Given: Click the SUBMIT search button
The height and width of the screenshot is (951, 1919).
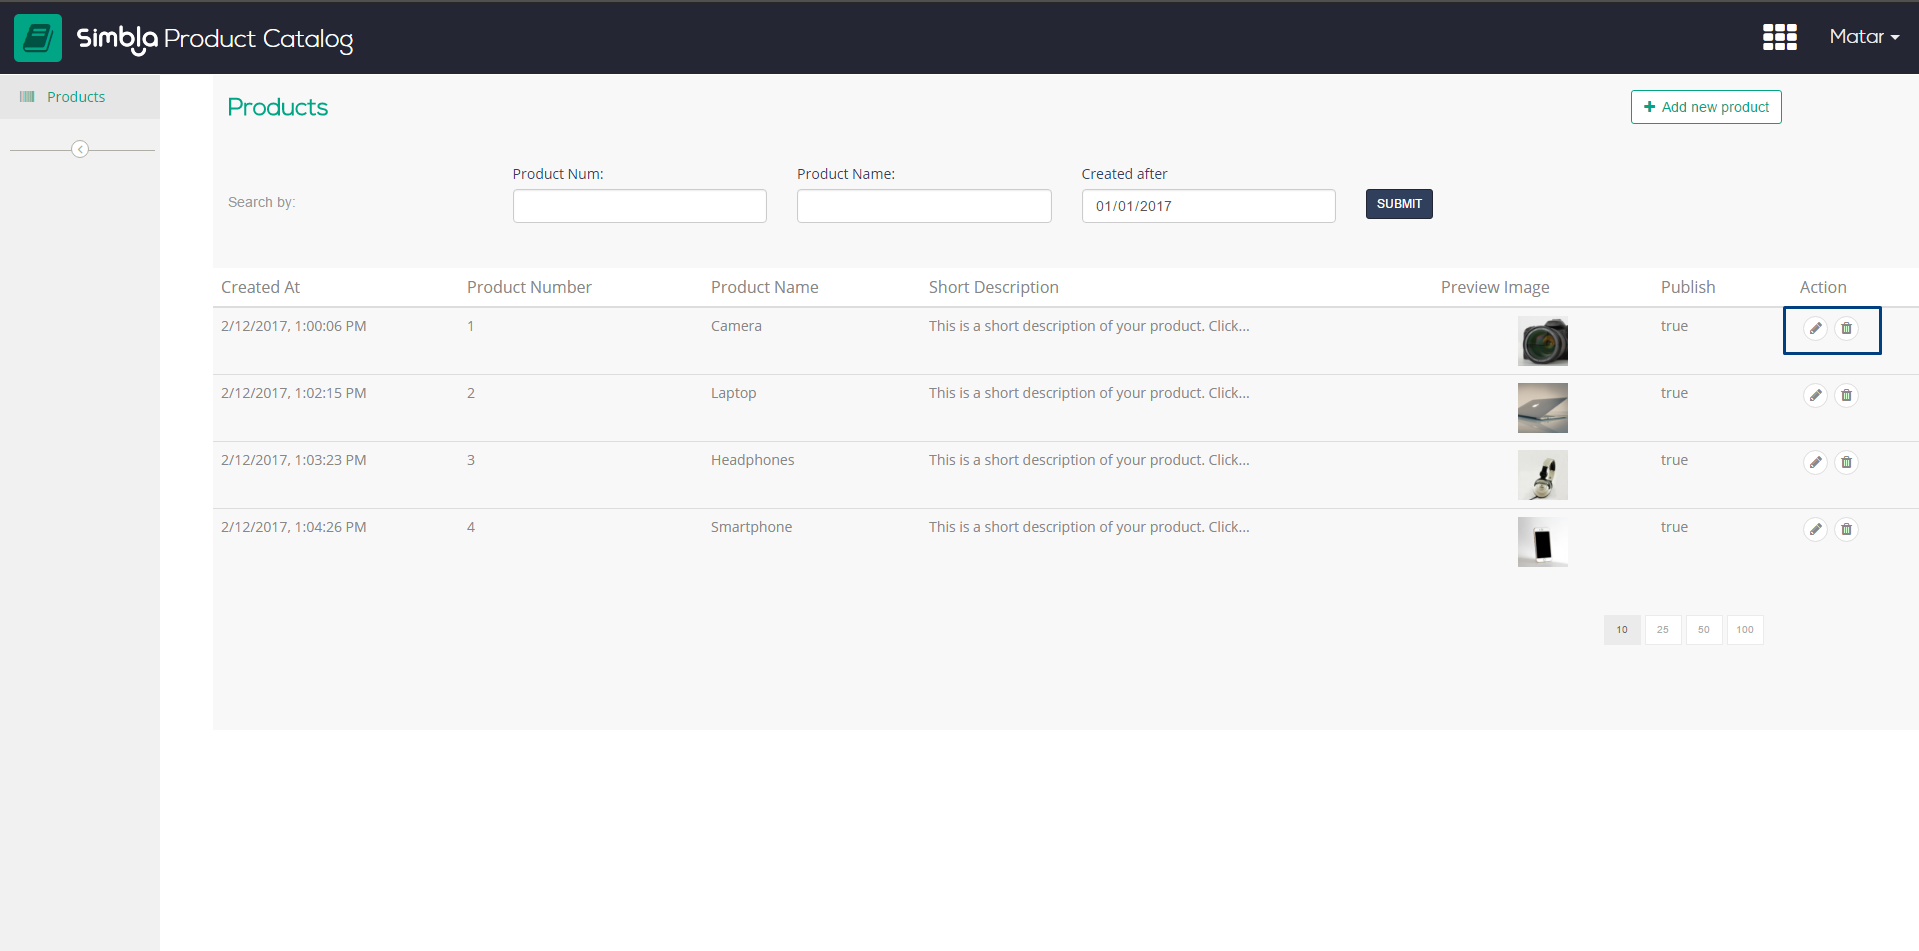Looking at the screenshot, I should click(x=1399, y=204).
